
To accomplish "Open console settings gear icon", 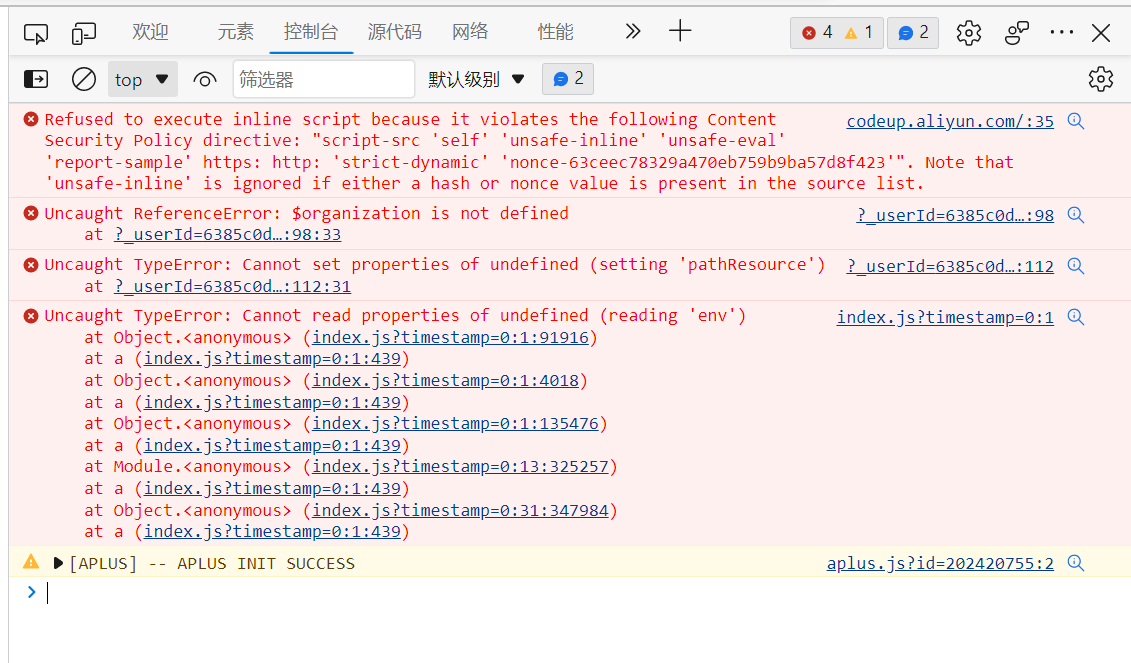I will (x=1101, y=79).
